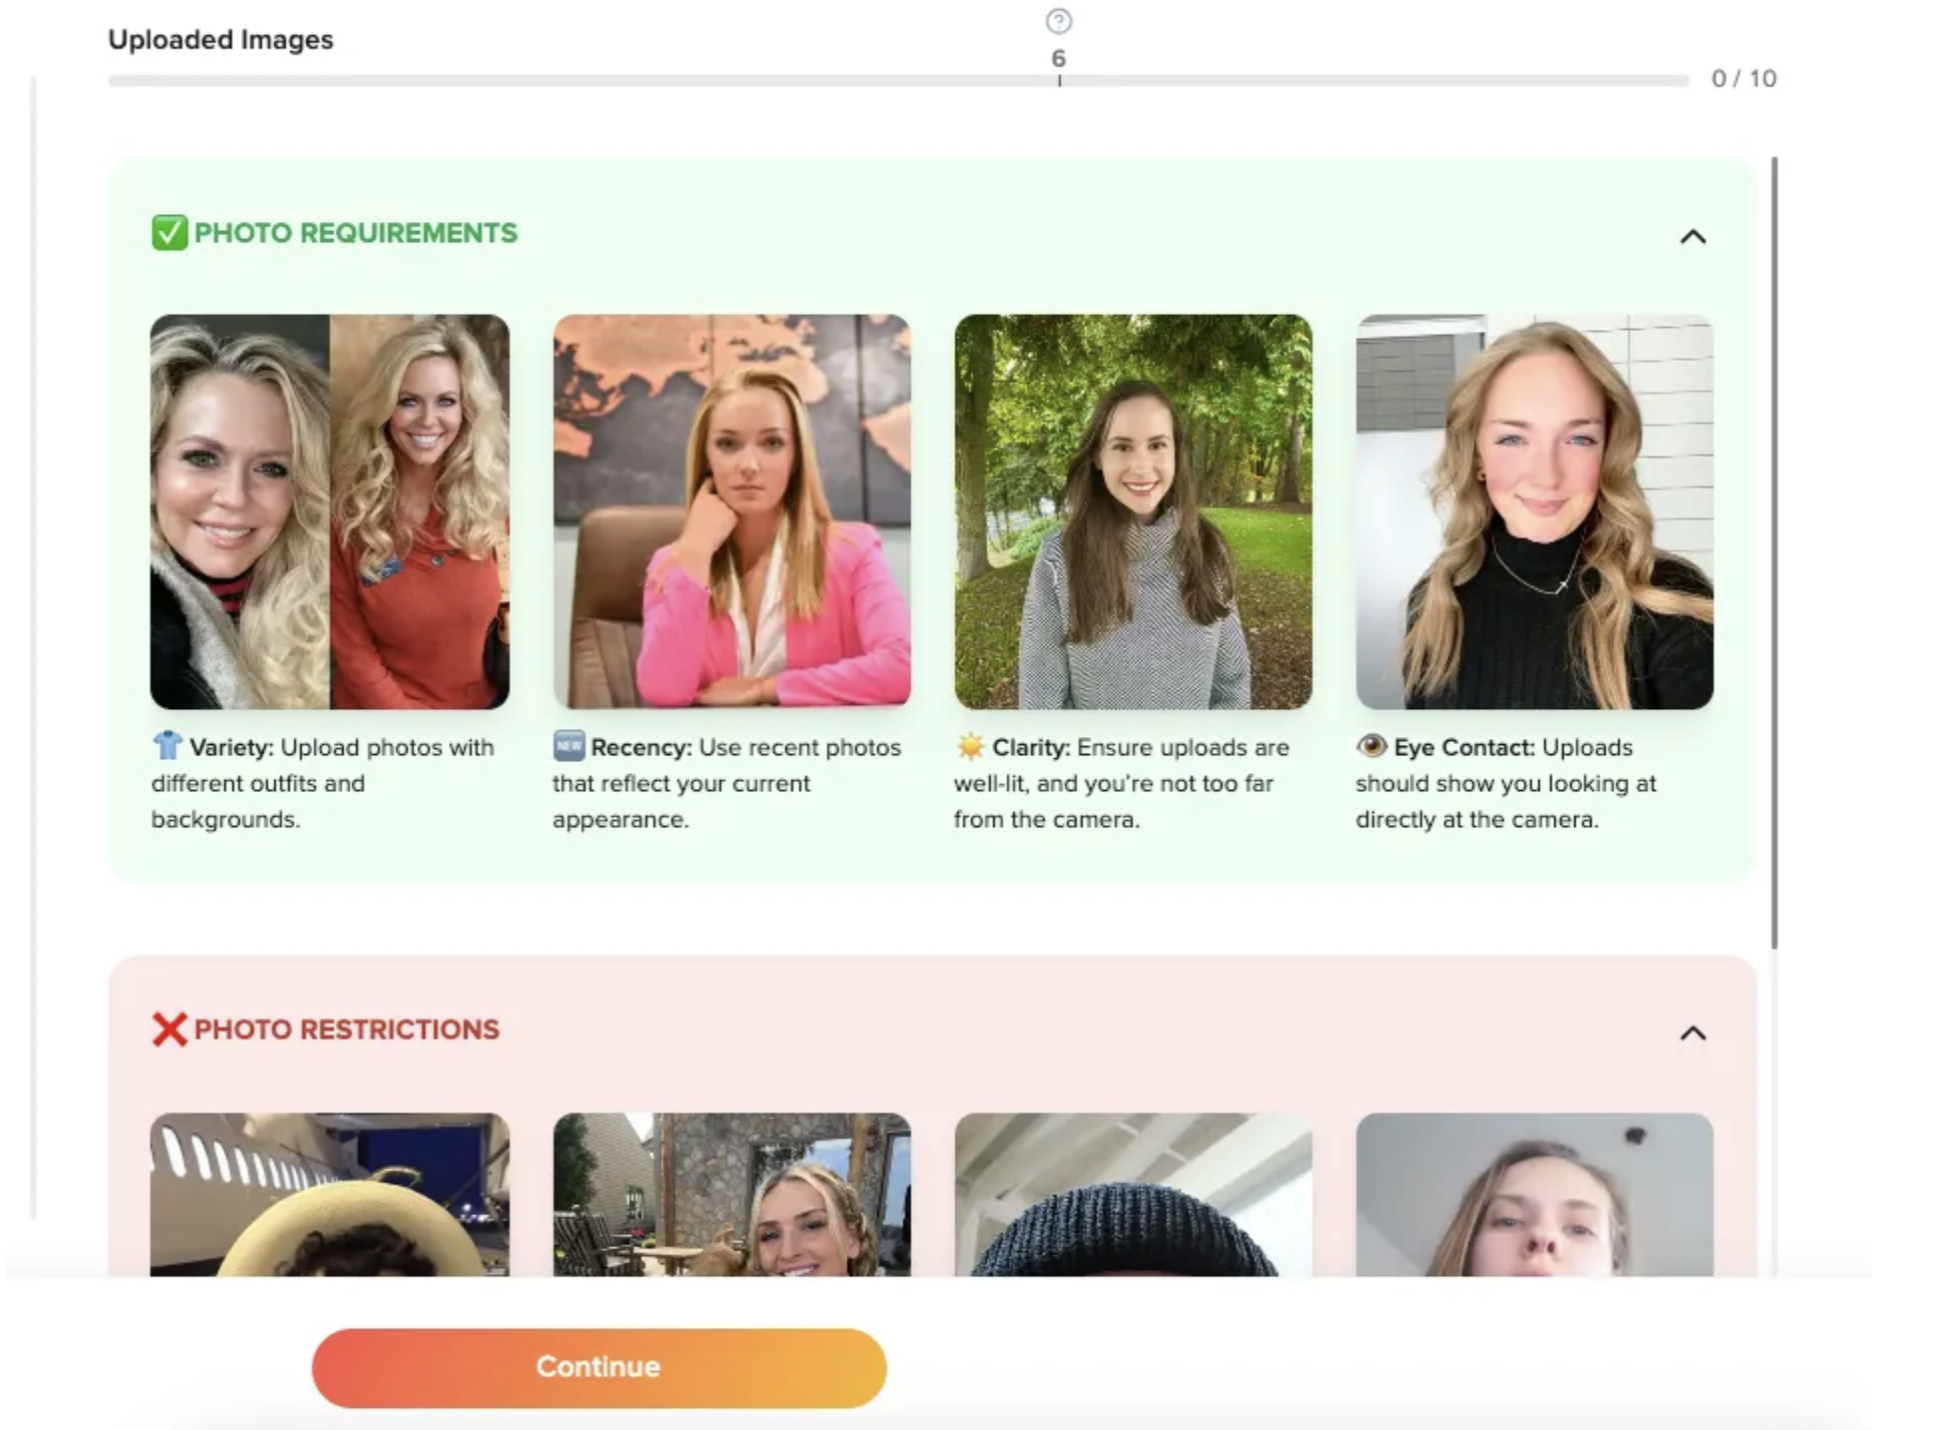1942x1430 pixels.
Task: Click the PHOTO REQUIREMENTS title text
Action: 356,233
